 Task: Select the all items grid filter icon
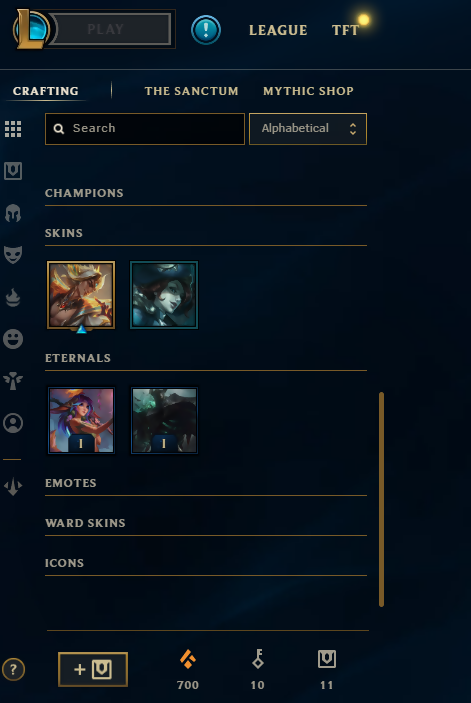(x=13, y=129)
